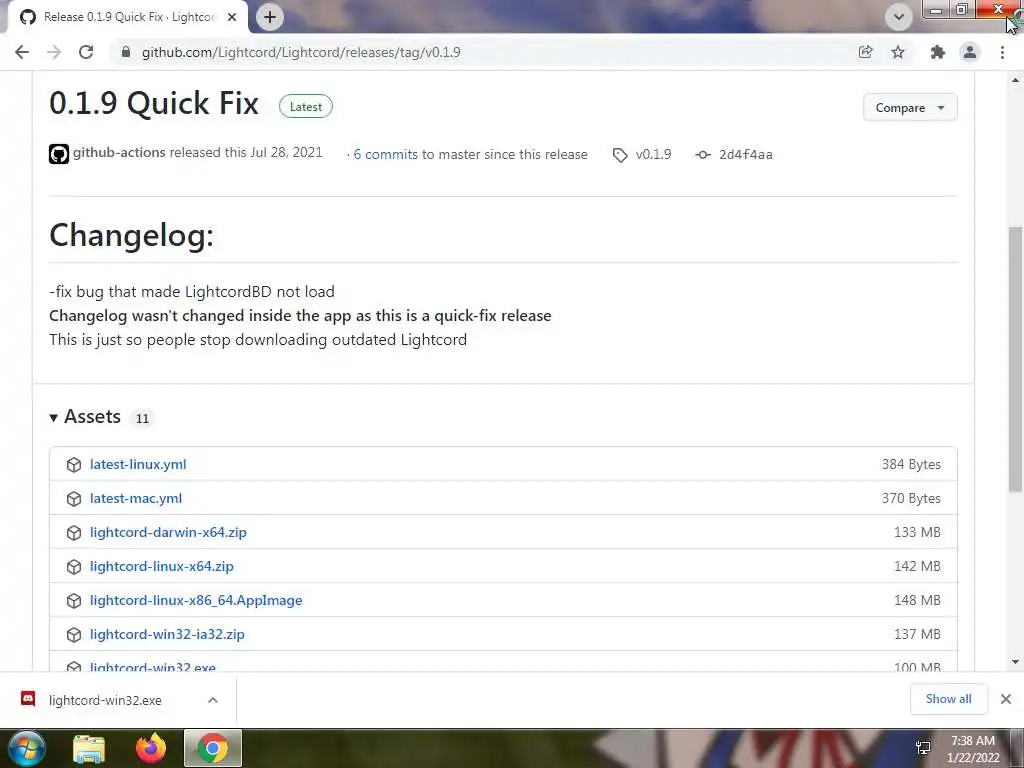Screen dimensions: 1024x768
Task: Download lightcord-win32-ia32.zip
Action: [x=167, y=634]
